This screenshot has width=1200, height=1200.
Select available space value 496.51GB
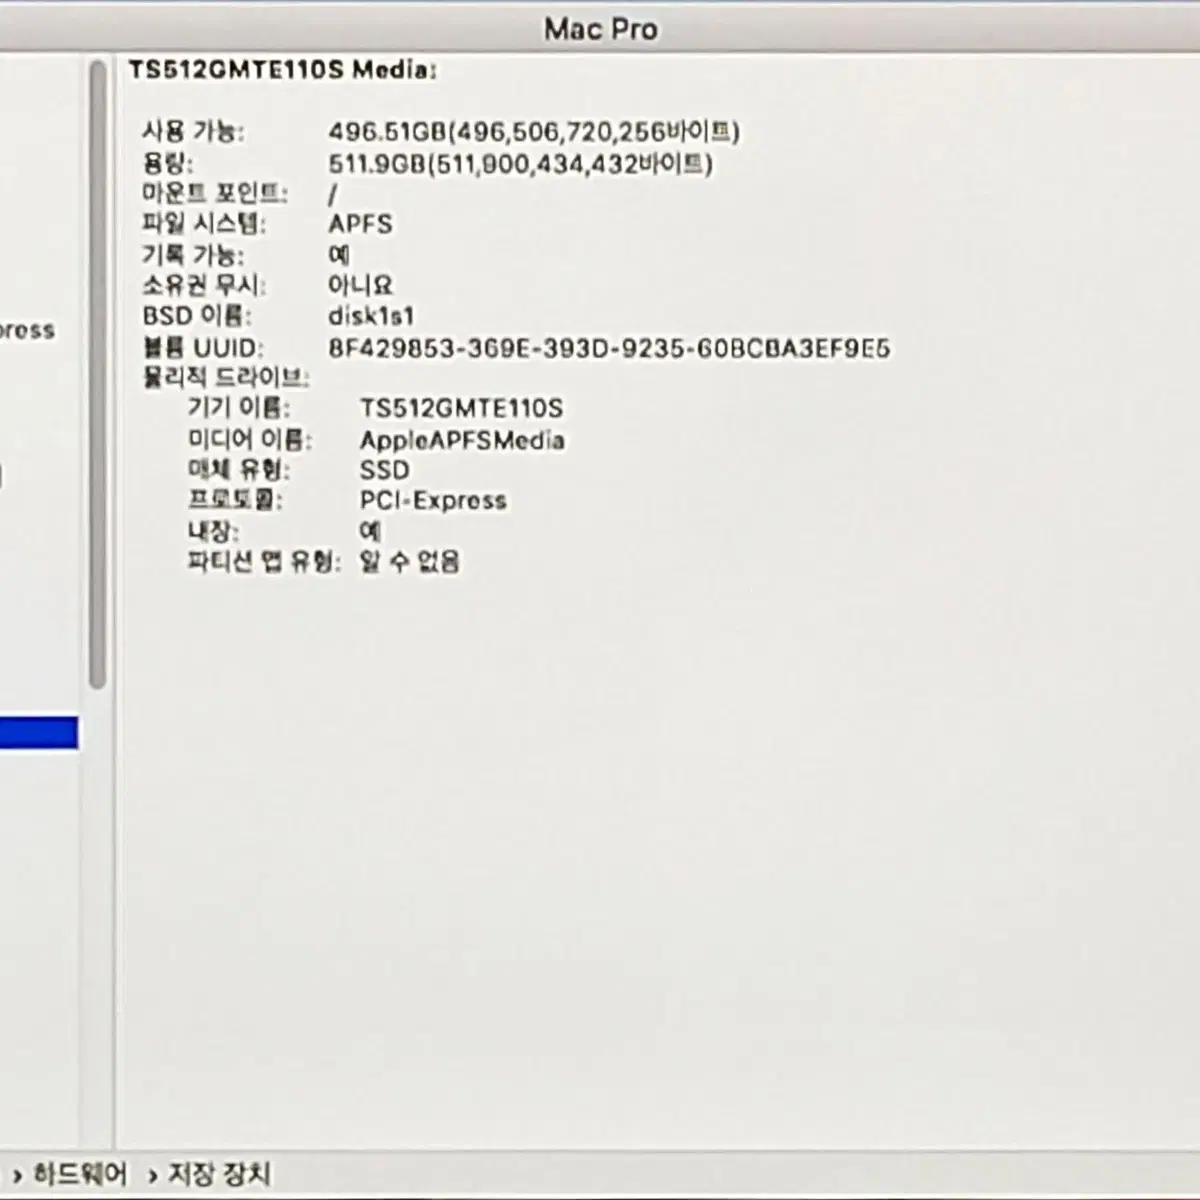[534, 132]
